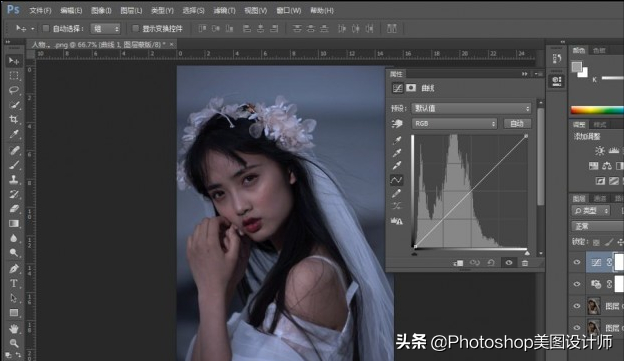The width and height of the screenshot is (624, 361).
Task: Switch to the 样式 styles tab
Action: click(x=600, y=125)
